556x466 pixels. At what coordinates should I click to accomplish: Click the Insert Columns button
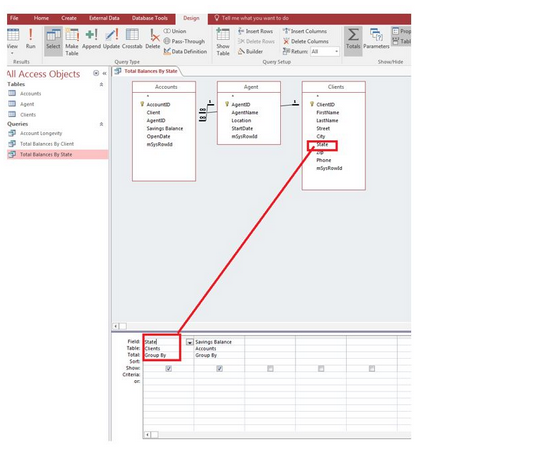[305, 31]
